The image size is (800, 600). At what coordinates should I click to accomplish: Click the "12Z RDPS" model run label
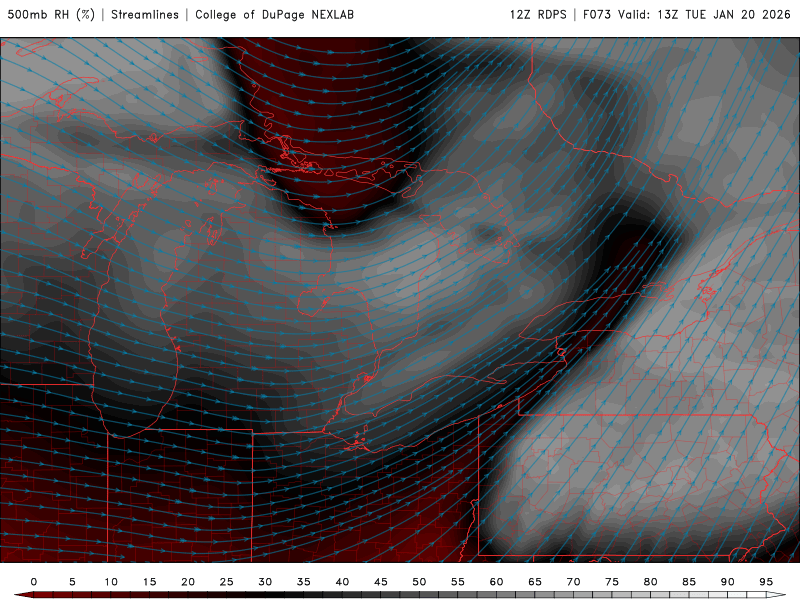[538, 14]
